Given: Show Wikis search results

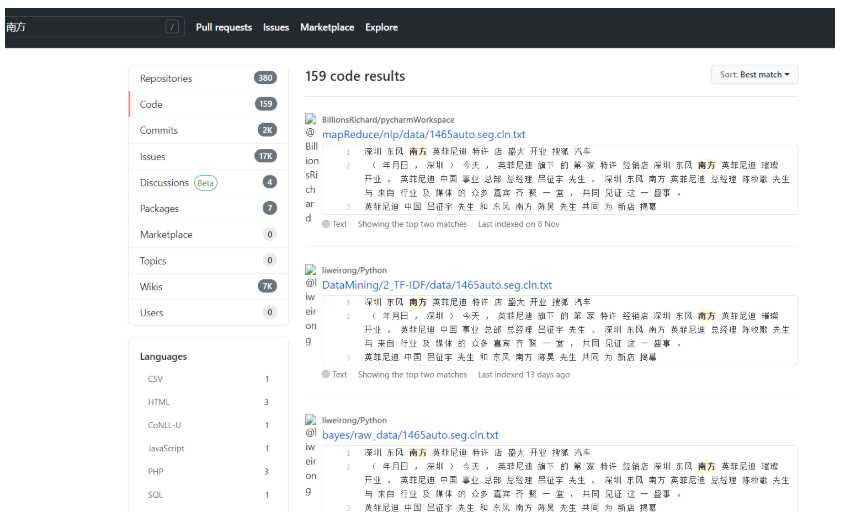Looking at the screenshot, I should tap(208, 286).
